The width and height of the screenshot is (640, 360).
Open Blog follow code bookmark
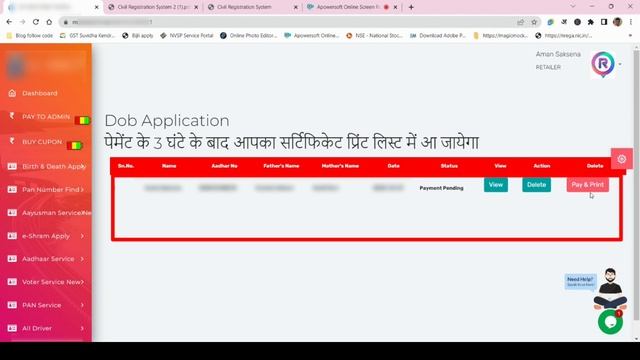tap(30, 36)
